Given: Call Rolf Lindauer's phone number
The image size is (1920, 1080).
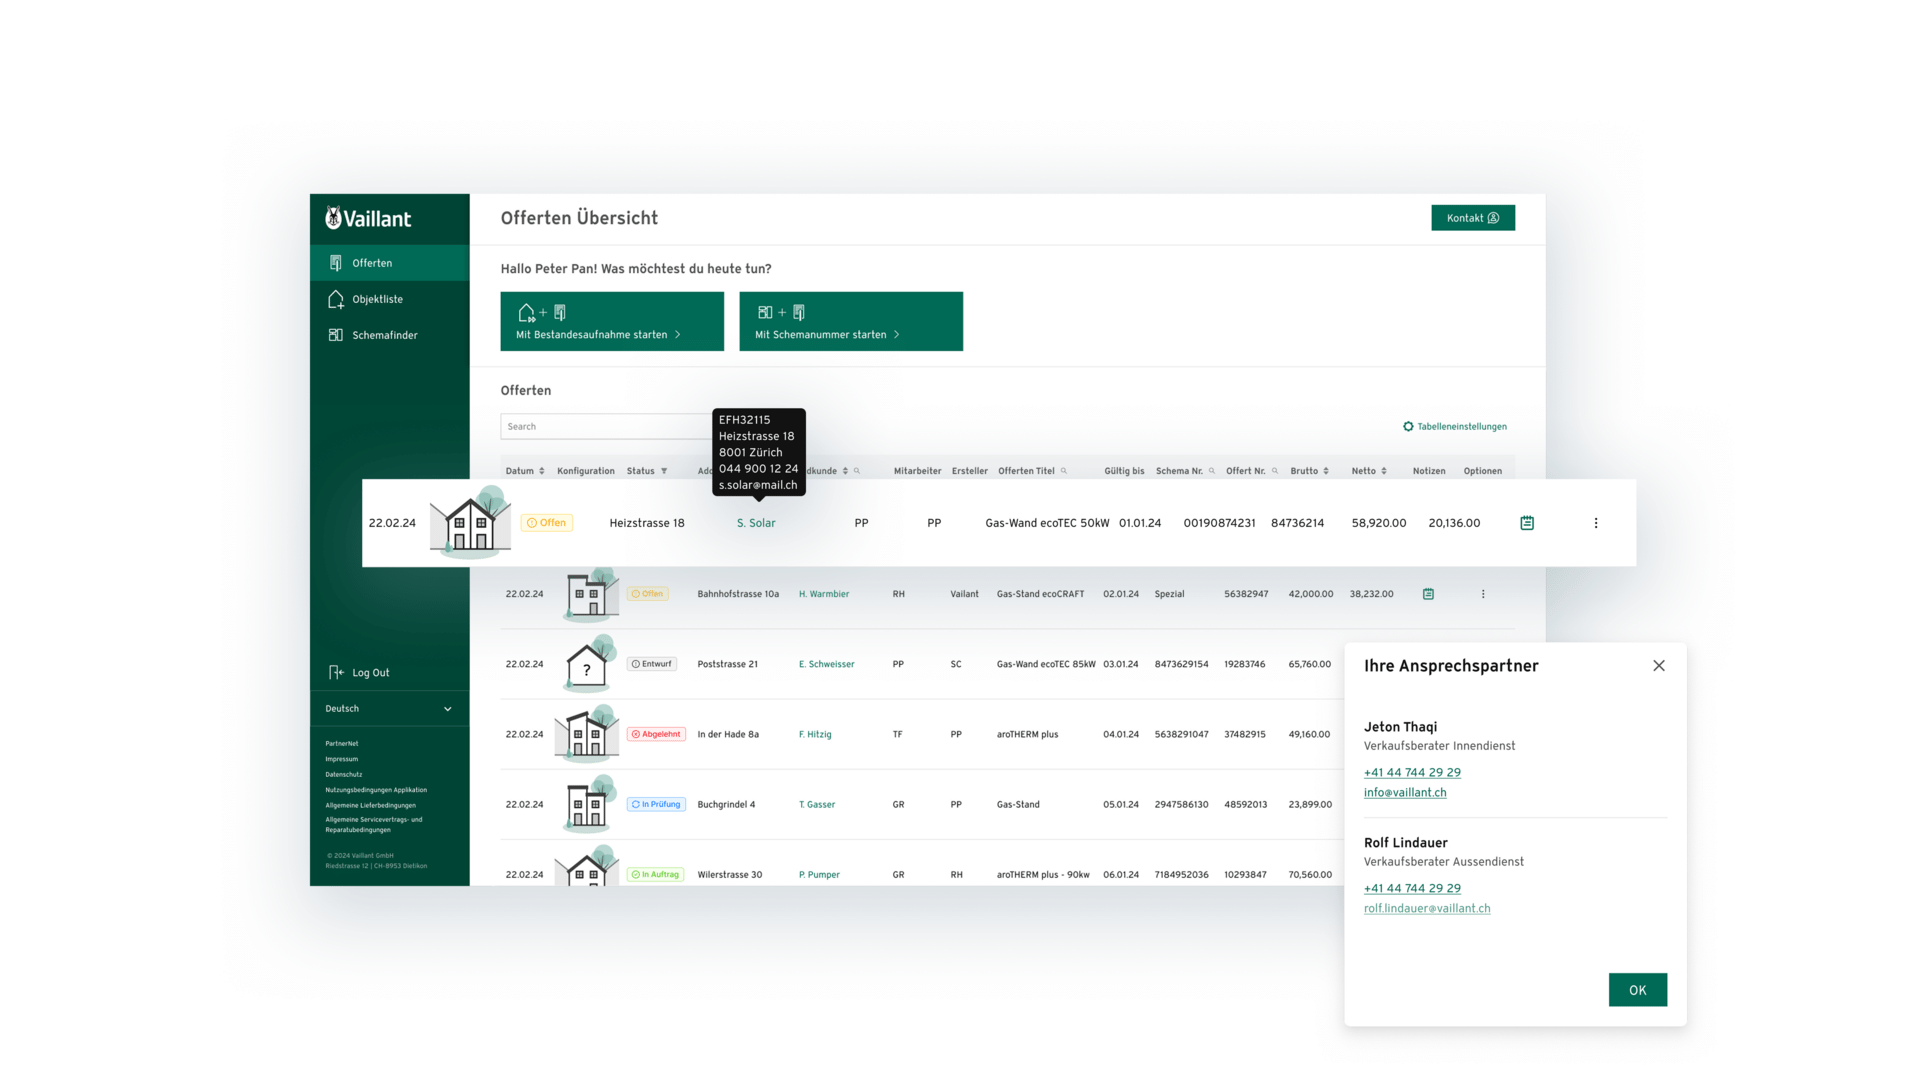Looking at the screenshot, I should tap(1412, 889).
